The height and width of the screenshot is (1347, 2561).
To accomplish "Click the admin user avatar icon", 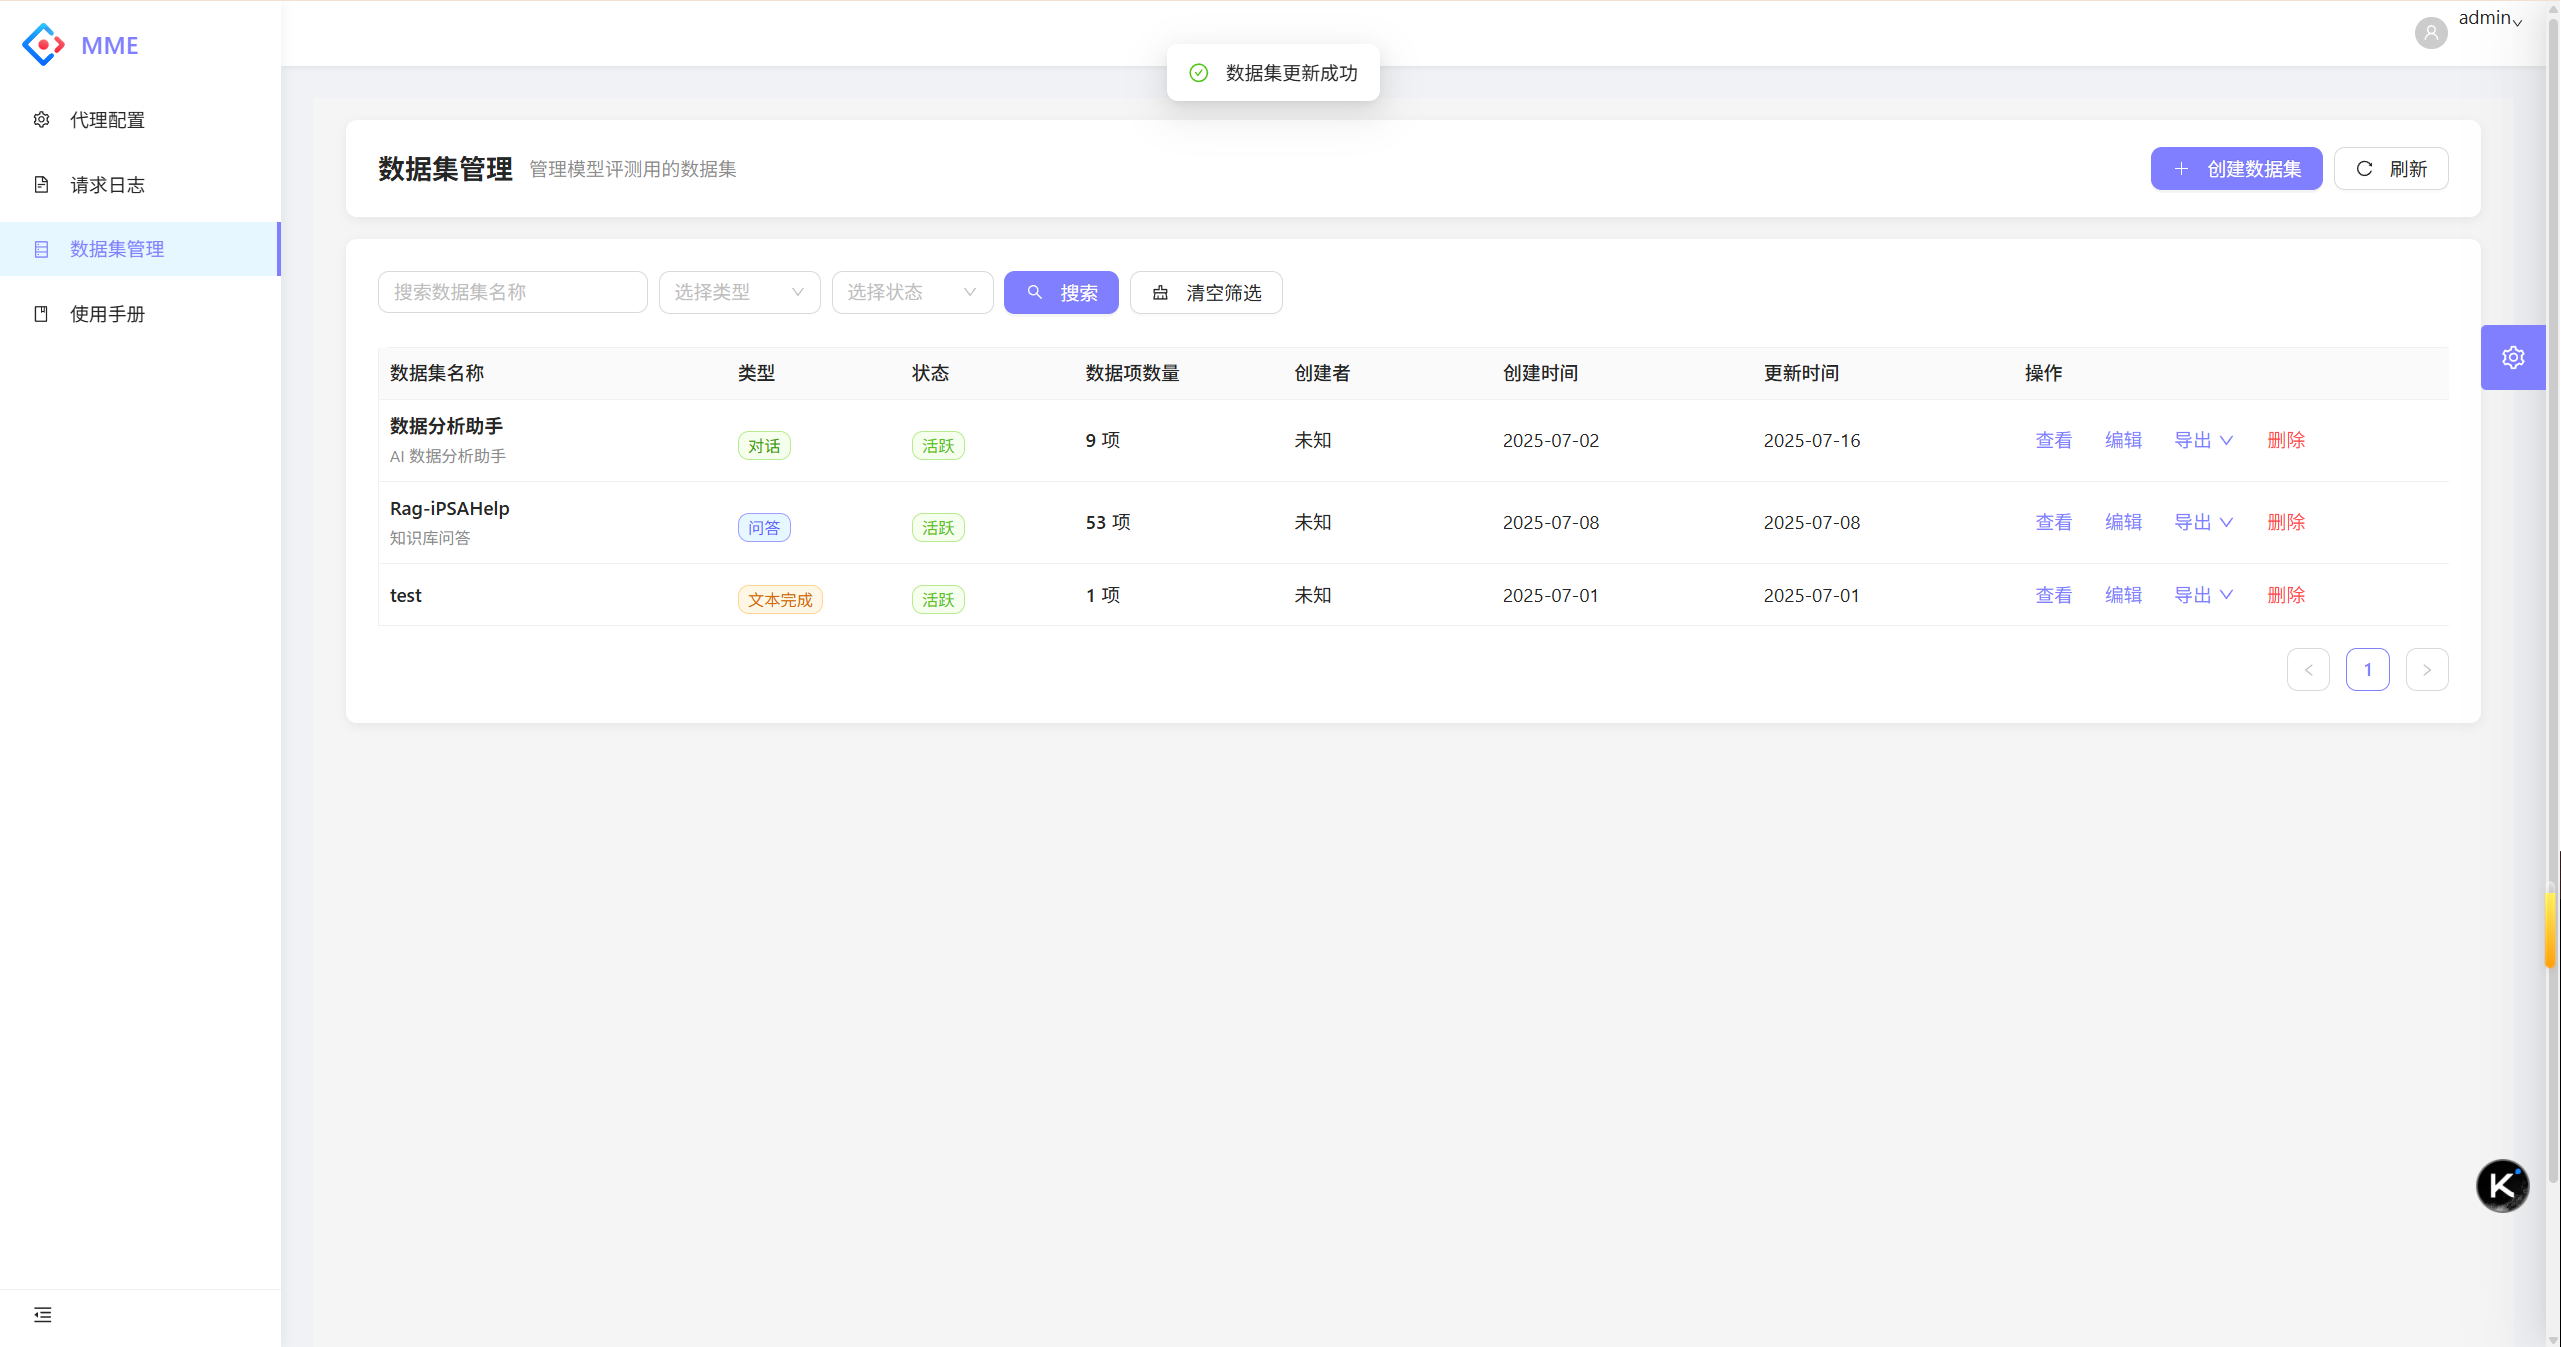I will click(x=2430, y=33).
